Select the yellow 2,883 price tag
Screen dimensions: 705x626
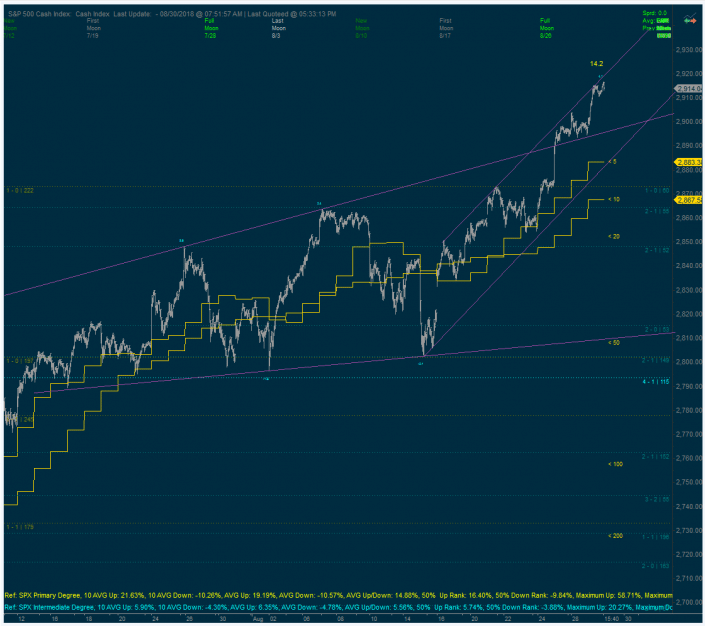coord(689,162)
